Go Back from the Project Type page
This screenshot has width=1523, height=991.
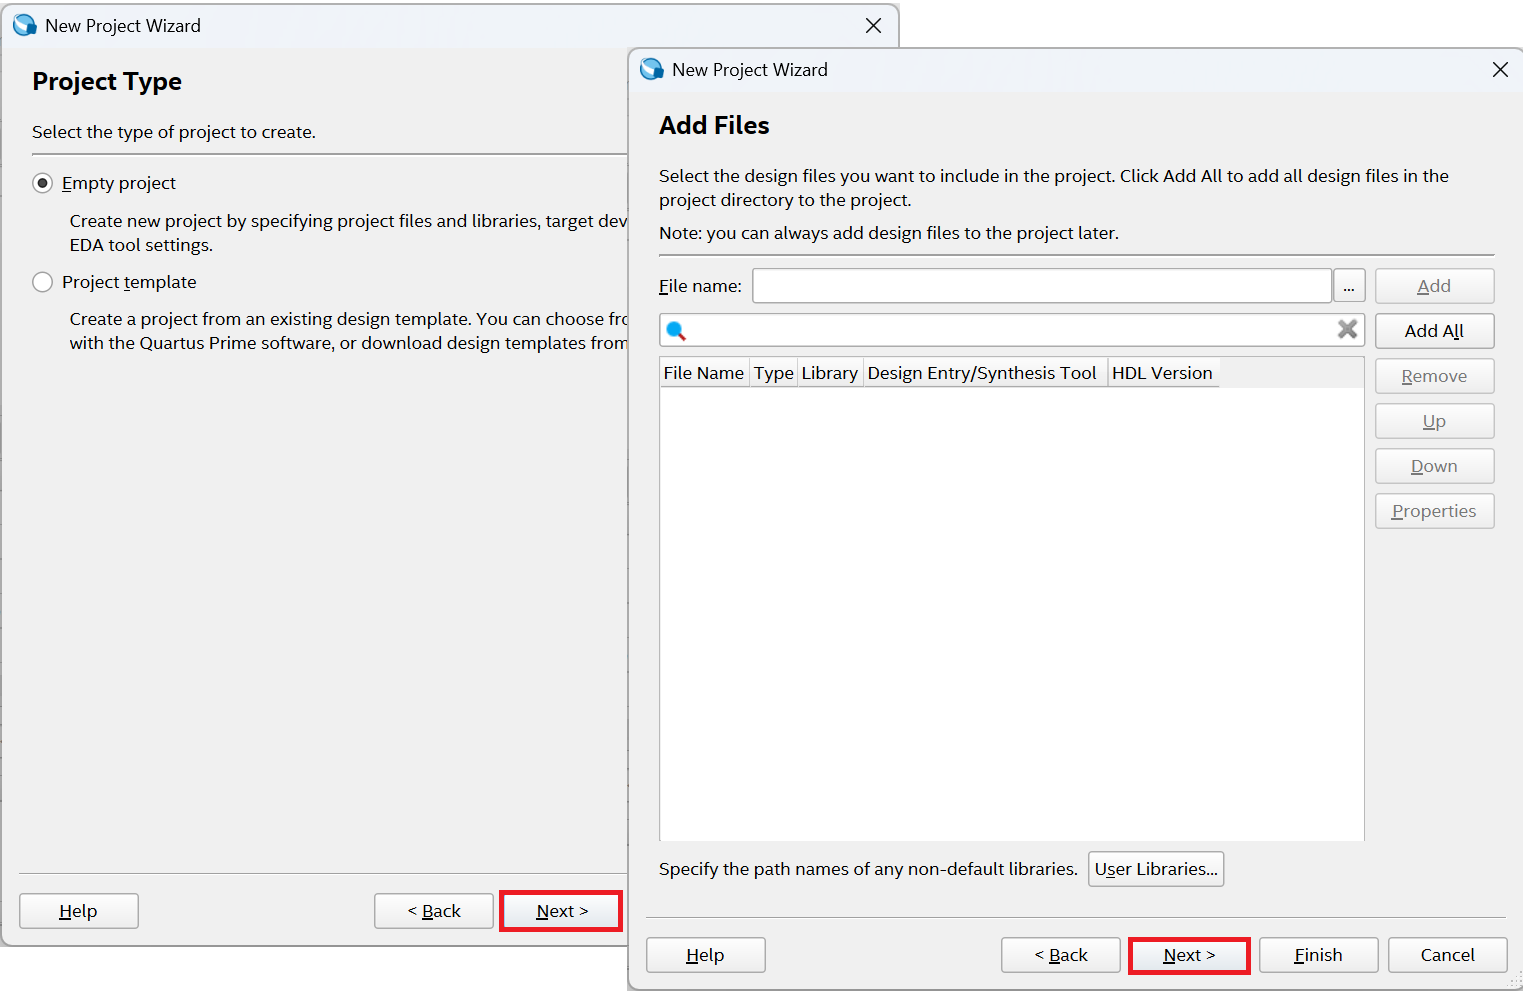[433, 911]
